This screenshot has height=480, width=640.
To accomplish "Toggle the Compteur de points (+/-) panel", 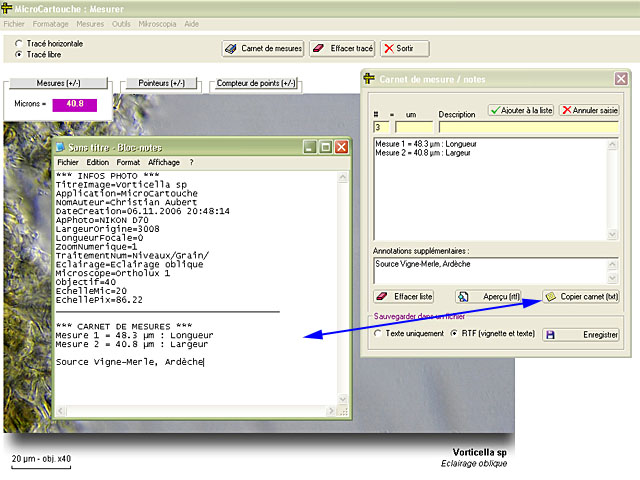I will pyautogui.click(x=256, y=83).
